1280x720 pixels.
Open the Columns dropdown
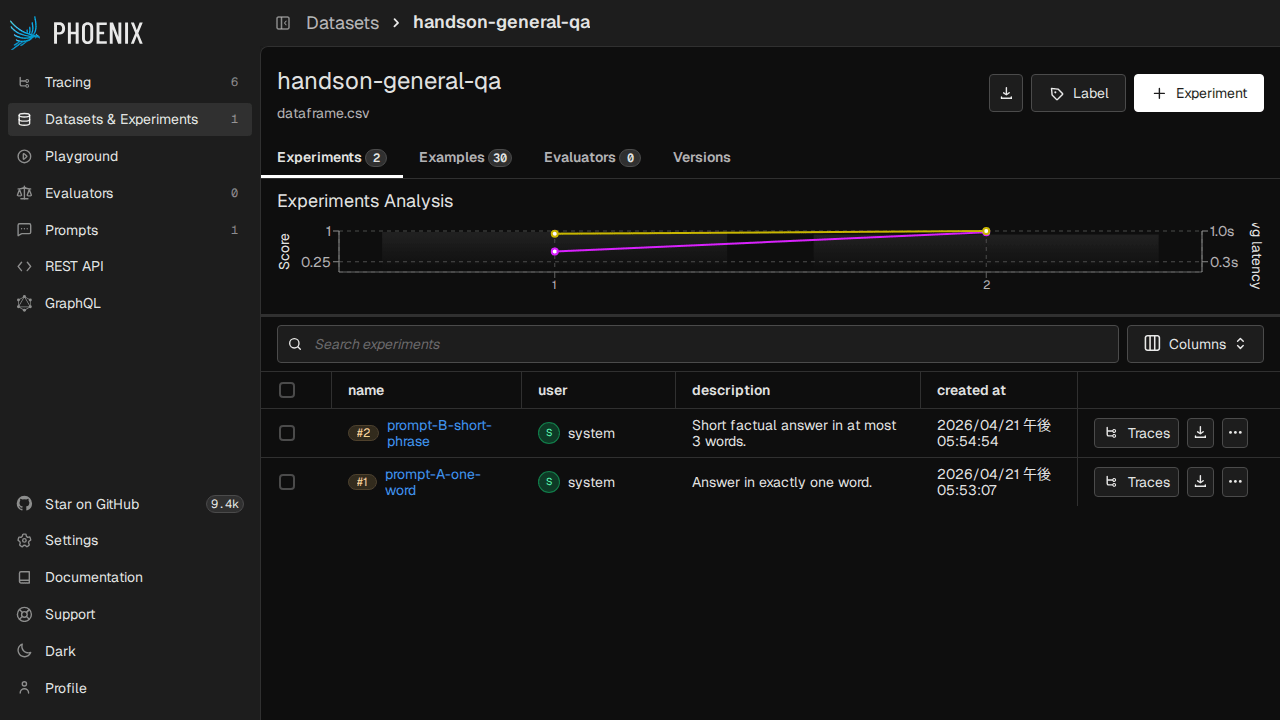[x=1195, y=344]
